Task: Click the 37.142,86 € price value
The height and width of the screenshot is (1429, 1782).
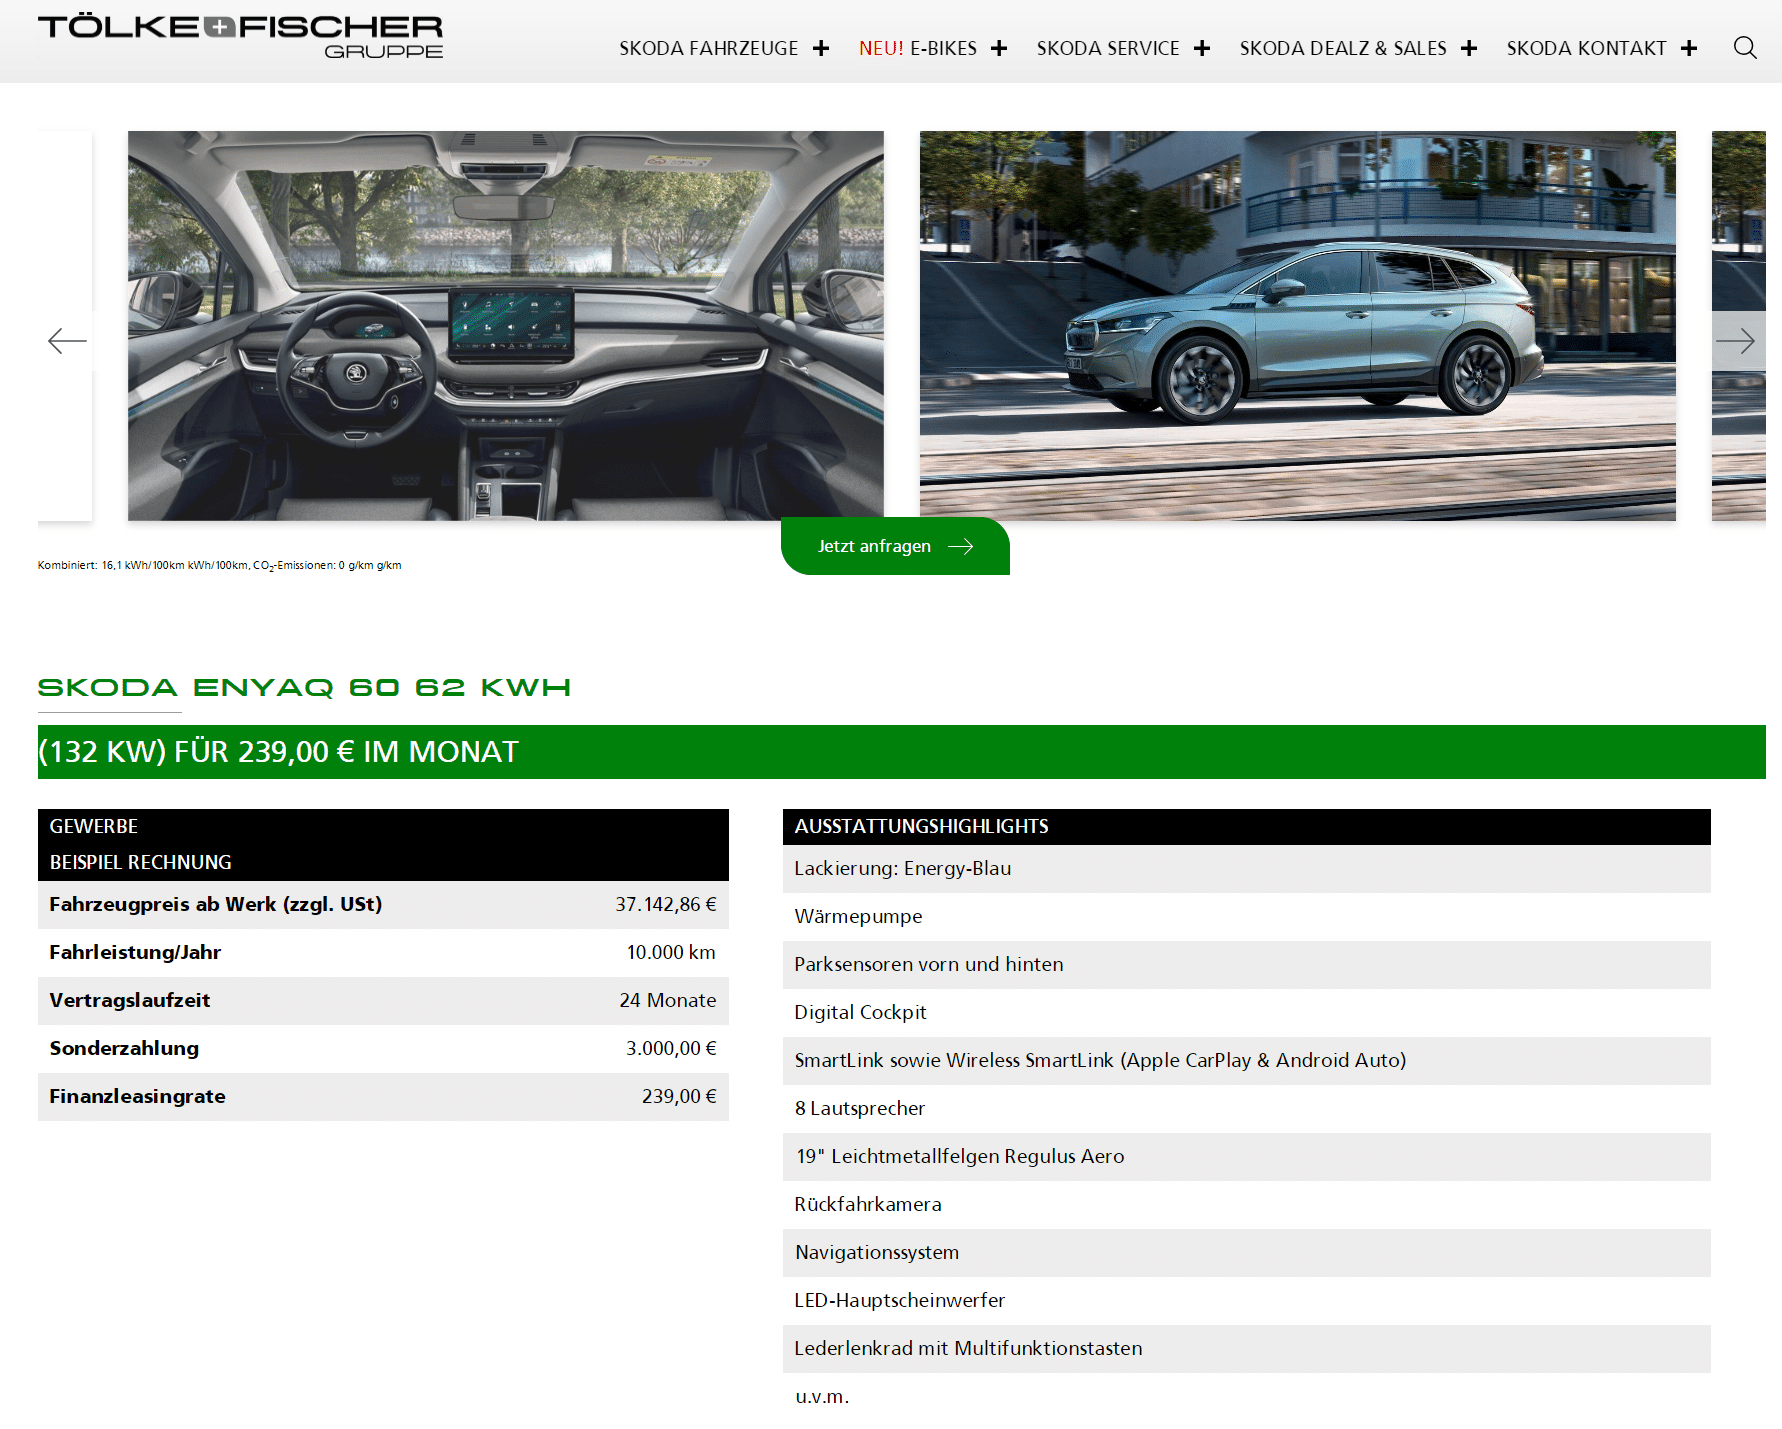Action: 666,905
